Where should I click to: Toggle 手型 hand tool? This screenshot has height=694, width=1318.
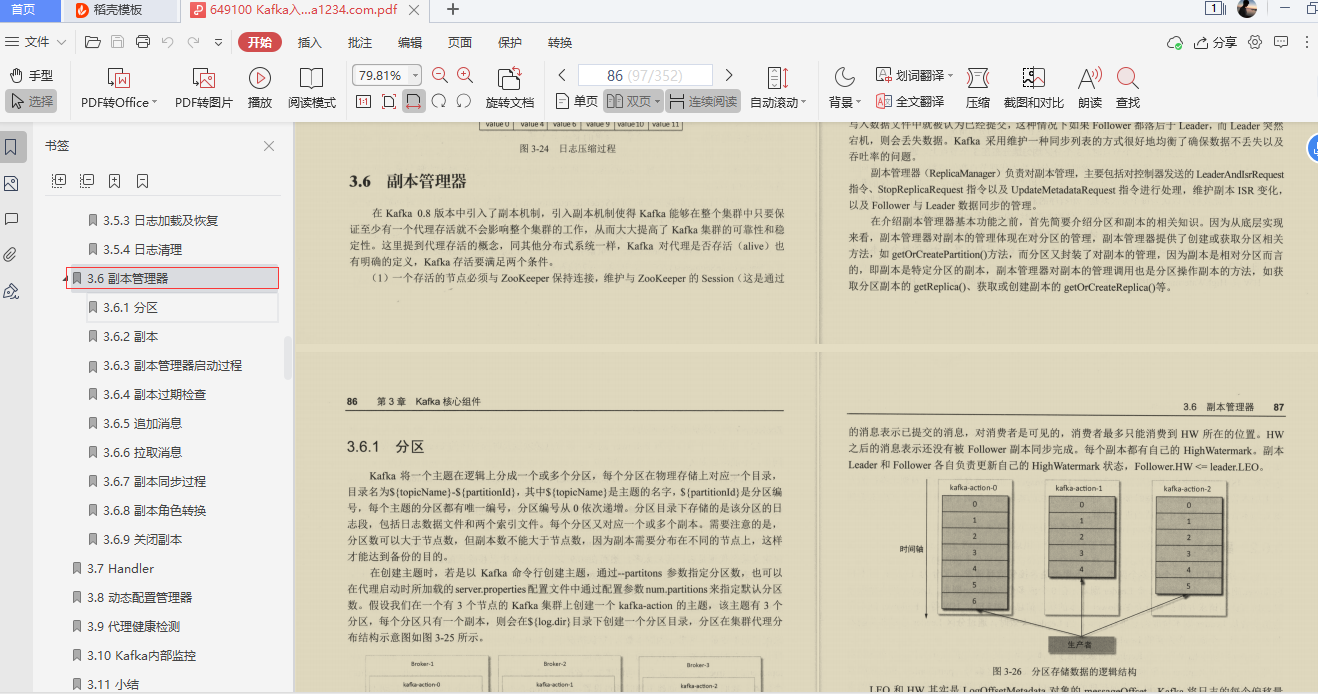click(31, 75)
